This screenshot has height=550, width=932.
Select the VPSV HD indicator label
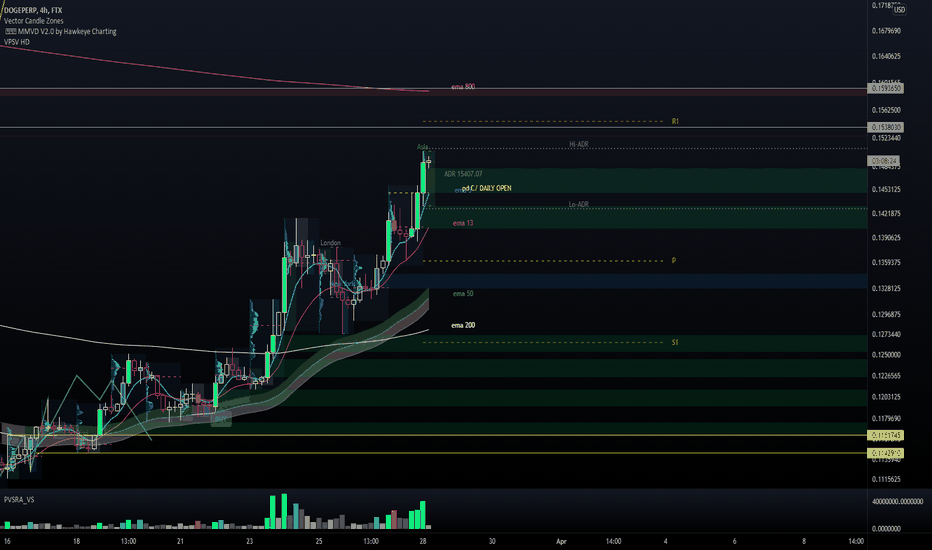pos(17,42)
